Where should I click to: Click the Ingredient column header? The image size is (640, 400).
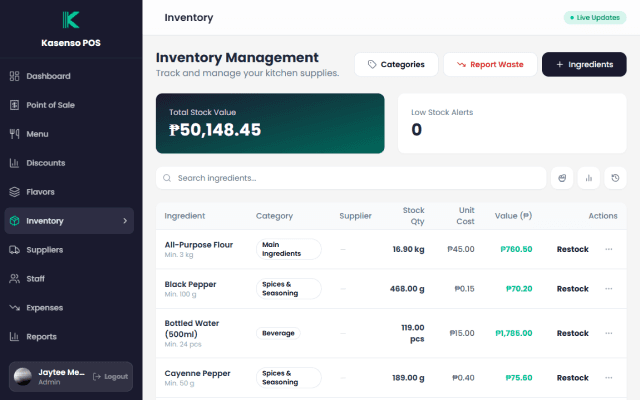coord(184,216)
